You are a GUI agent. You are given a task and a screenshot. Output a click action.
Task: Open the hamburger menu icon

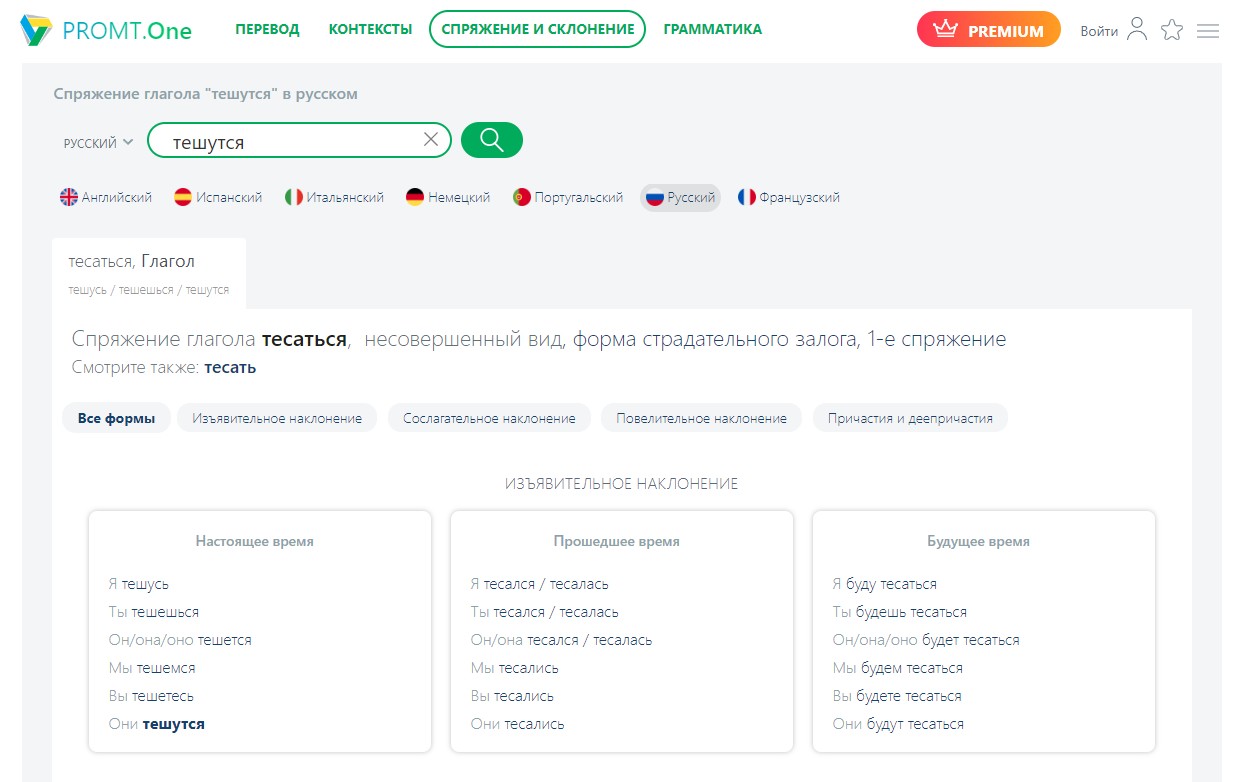[x=1208, y=31]
